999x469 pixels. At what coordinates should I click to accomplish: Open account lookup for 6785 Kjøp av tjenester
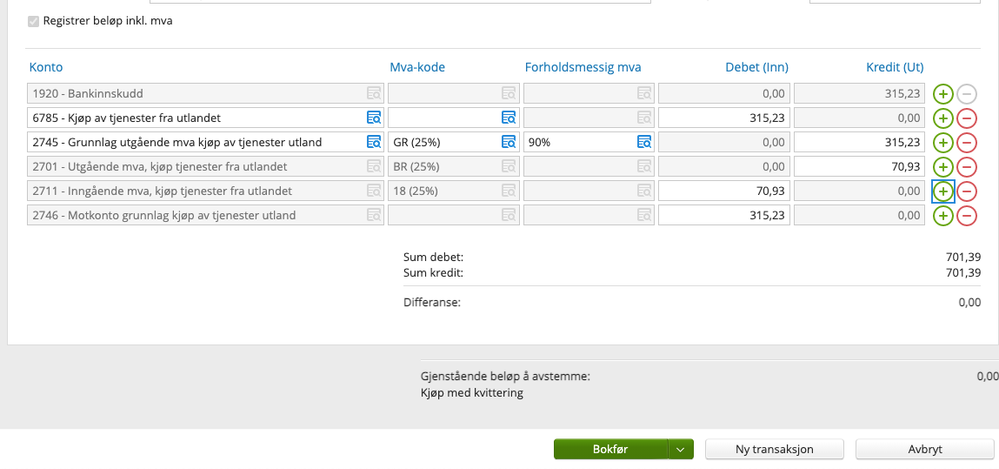click(x=373, y=118)
